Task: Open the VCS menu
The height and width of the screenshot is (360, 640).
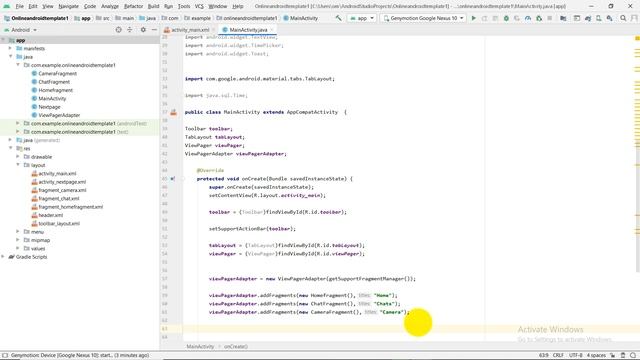Action: [199, 6]
